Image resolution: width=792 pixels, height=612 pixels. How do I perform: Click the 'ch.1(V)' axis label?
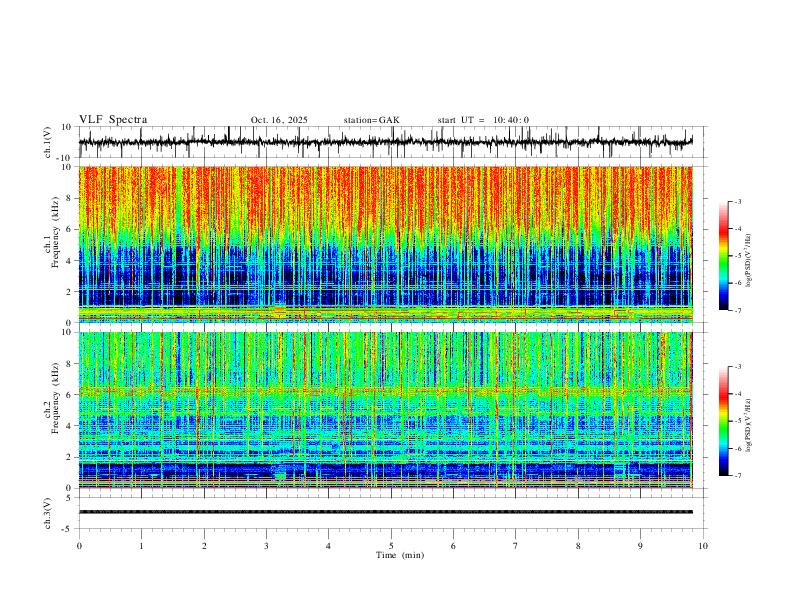coord(48,142)
